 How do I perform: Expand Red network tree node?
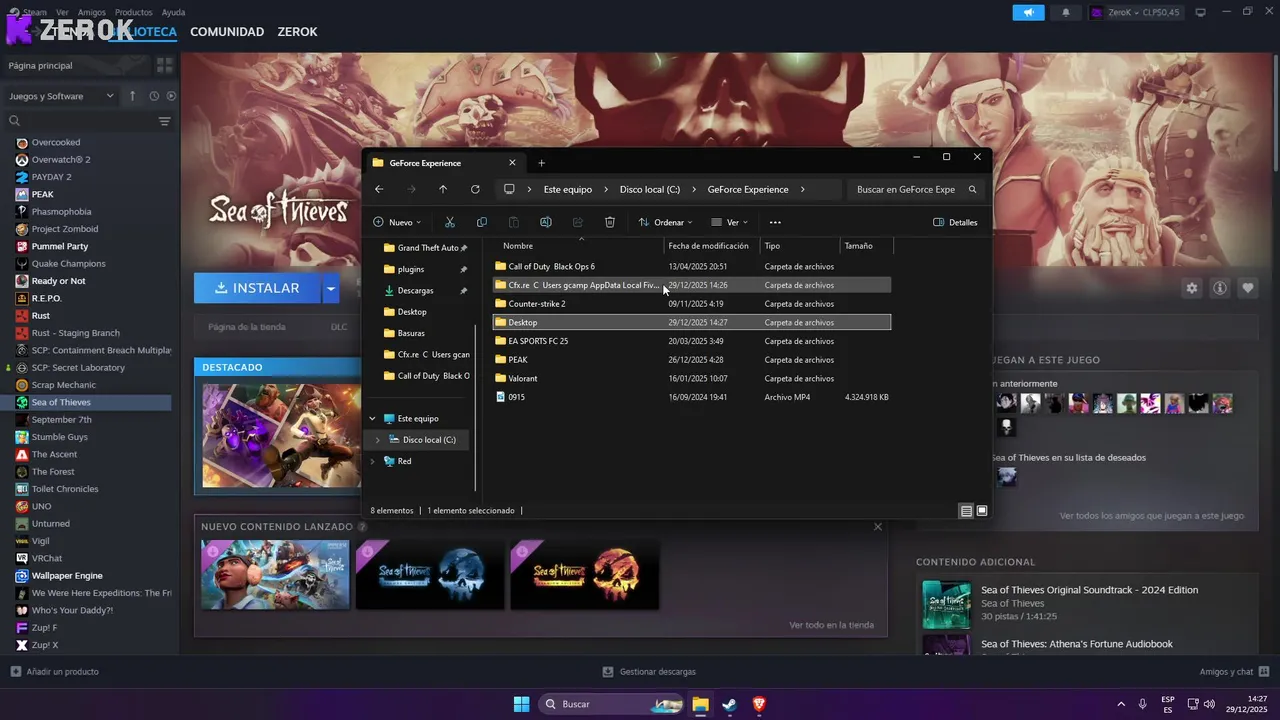373,461
